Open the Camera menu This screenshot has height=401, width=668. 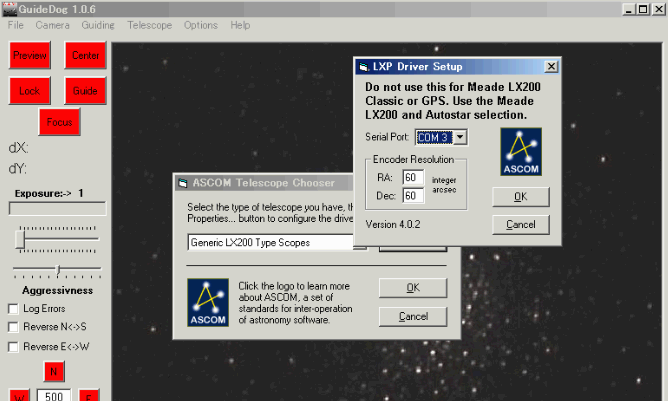point(52,25)
